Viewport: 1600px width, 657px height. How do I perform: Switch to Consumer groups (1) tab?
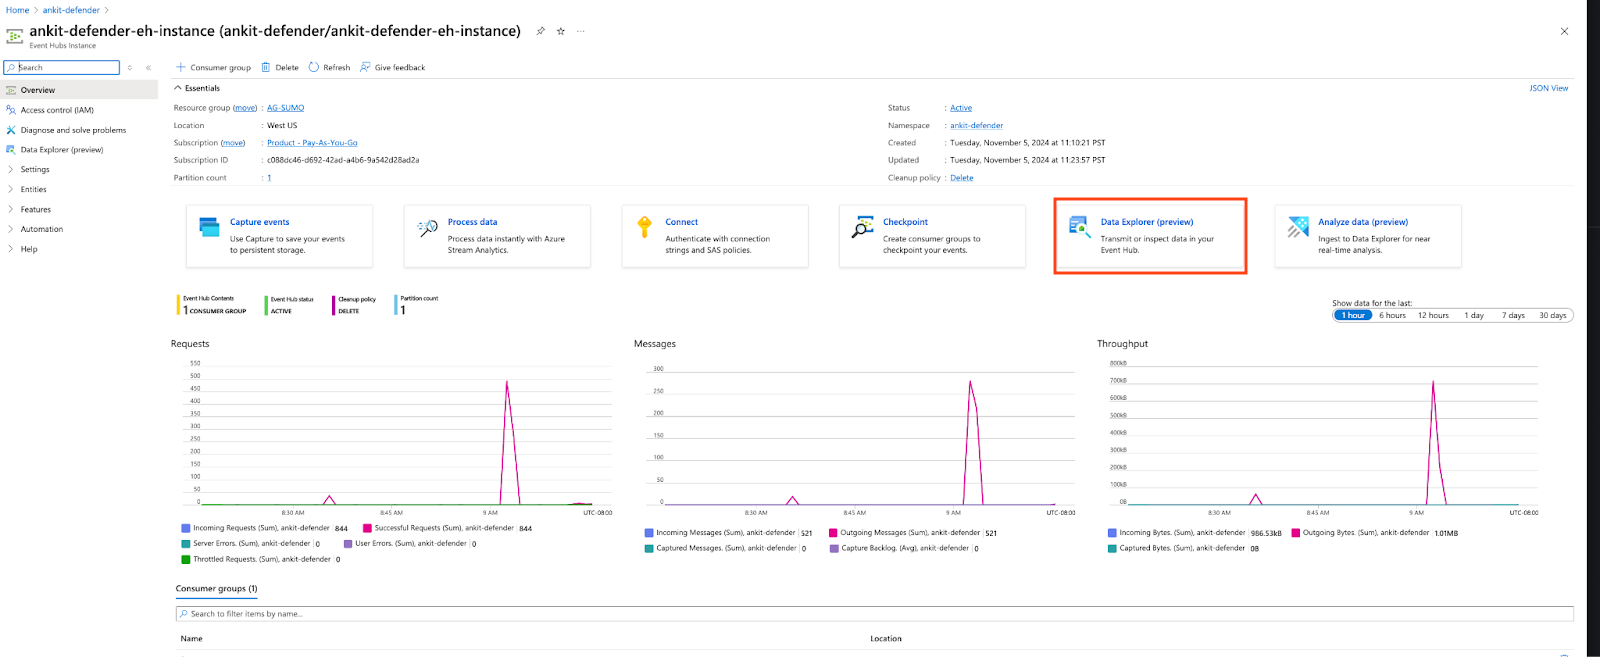(x=216, y=588)
